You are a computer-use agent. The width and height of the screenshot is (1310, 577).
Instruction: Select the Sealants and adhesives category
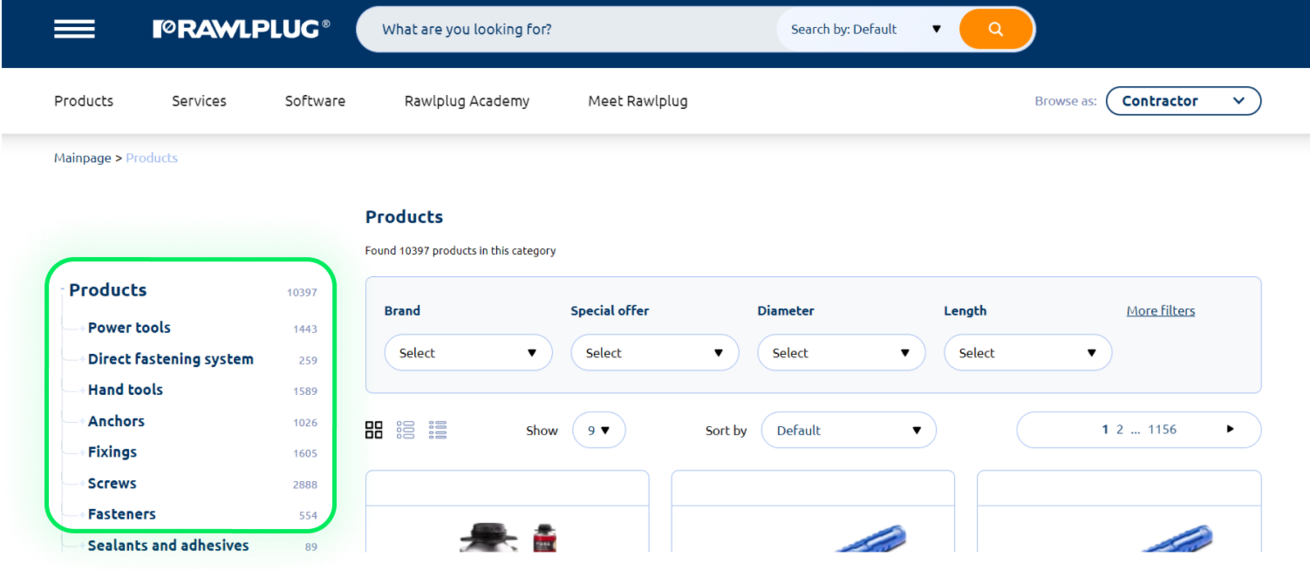click(x=168, y=546)
